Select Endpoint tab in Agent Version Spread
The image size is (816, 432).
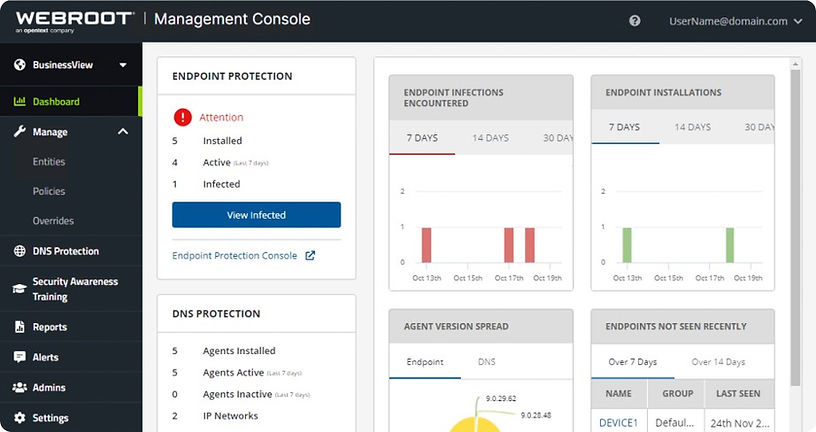[x=425, y=362]
